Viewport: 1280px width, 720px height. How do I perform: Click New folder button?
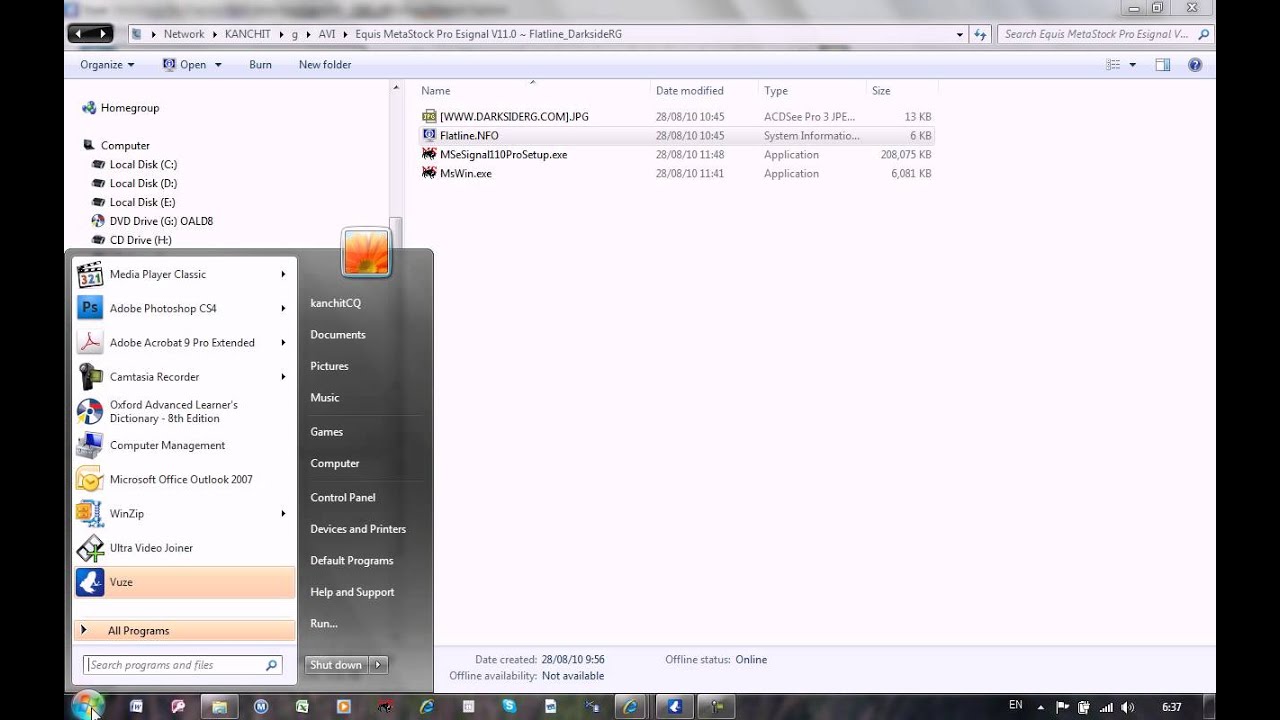[324, 64]
